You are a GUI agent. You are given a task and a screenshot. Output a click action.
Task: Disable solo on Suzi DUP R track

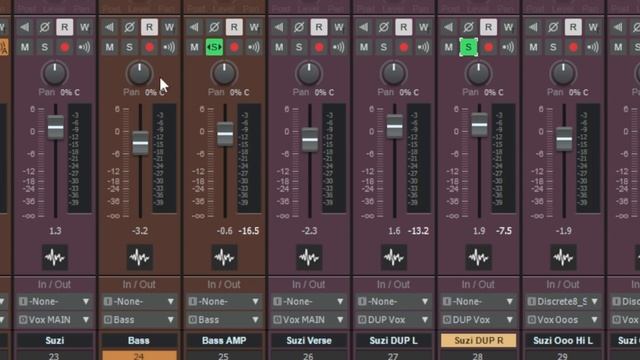pyautogui.click(x=469, y=47)
